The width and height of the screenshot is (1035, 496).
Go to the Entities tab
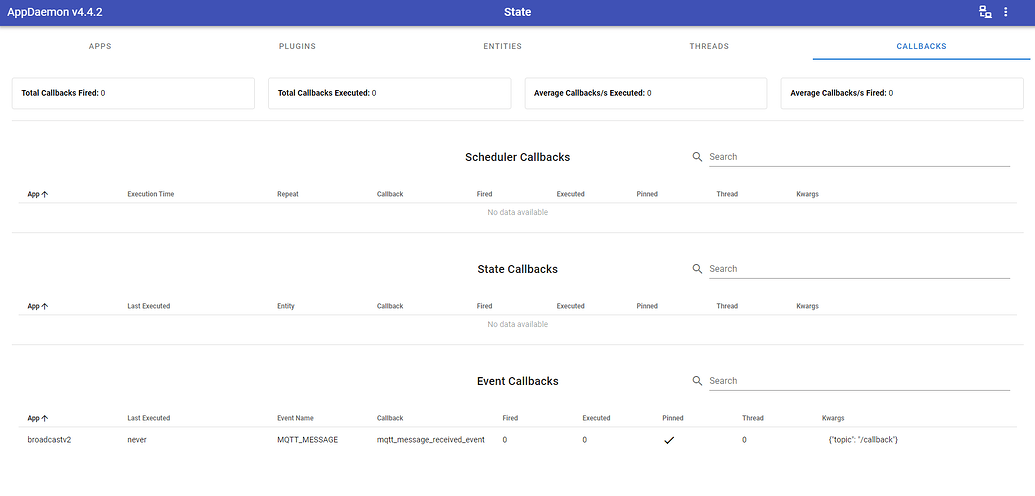tap(502, 46)
